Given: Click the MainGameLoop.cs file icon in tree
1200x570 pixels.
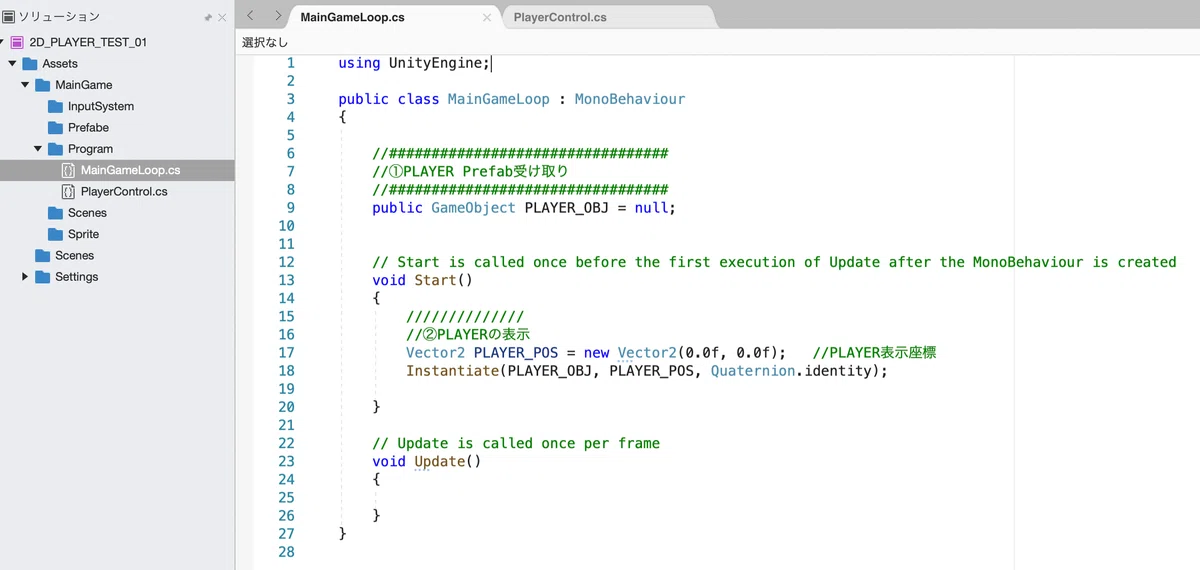Looking at the screenshot, I should (68, 170).
